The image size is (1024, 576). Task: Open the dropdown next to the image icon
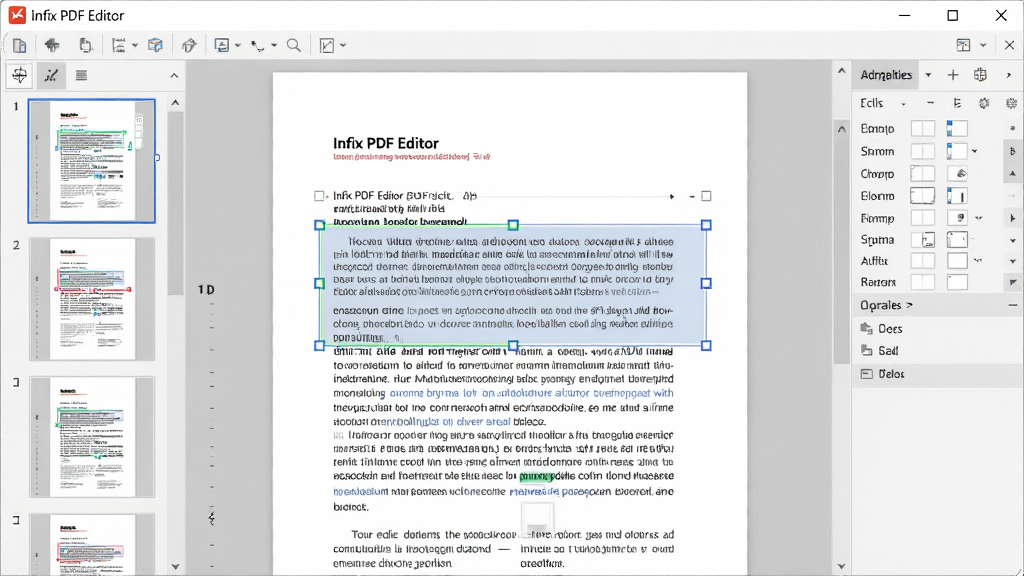click(238, 46)
